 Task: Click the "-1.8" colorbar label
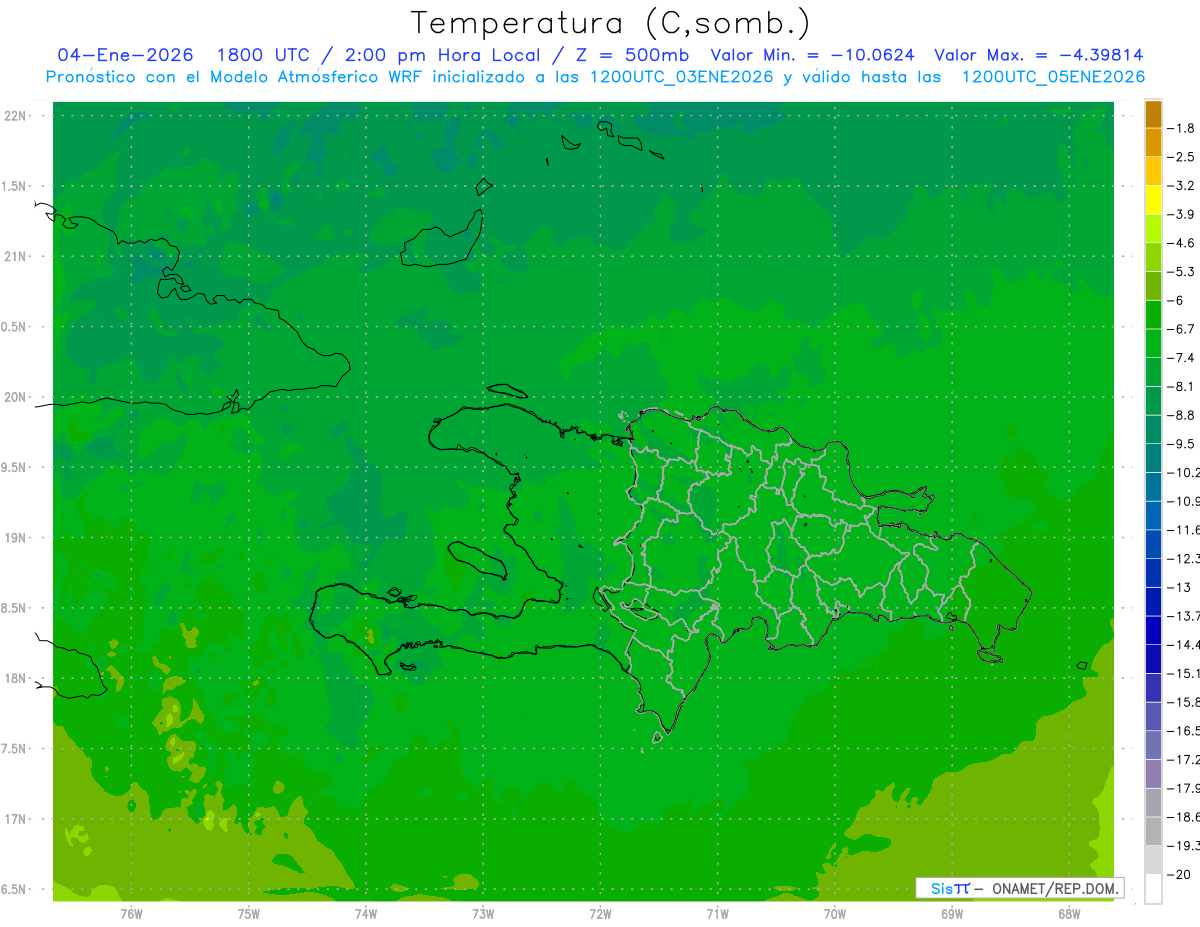pos(1183,128)
